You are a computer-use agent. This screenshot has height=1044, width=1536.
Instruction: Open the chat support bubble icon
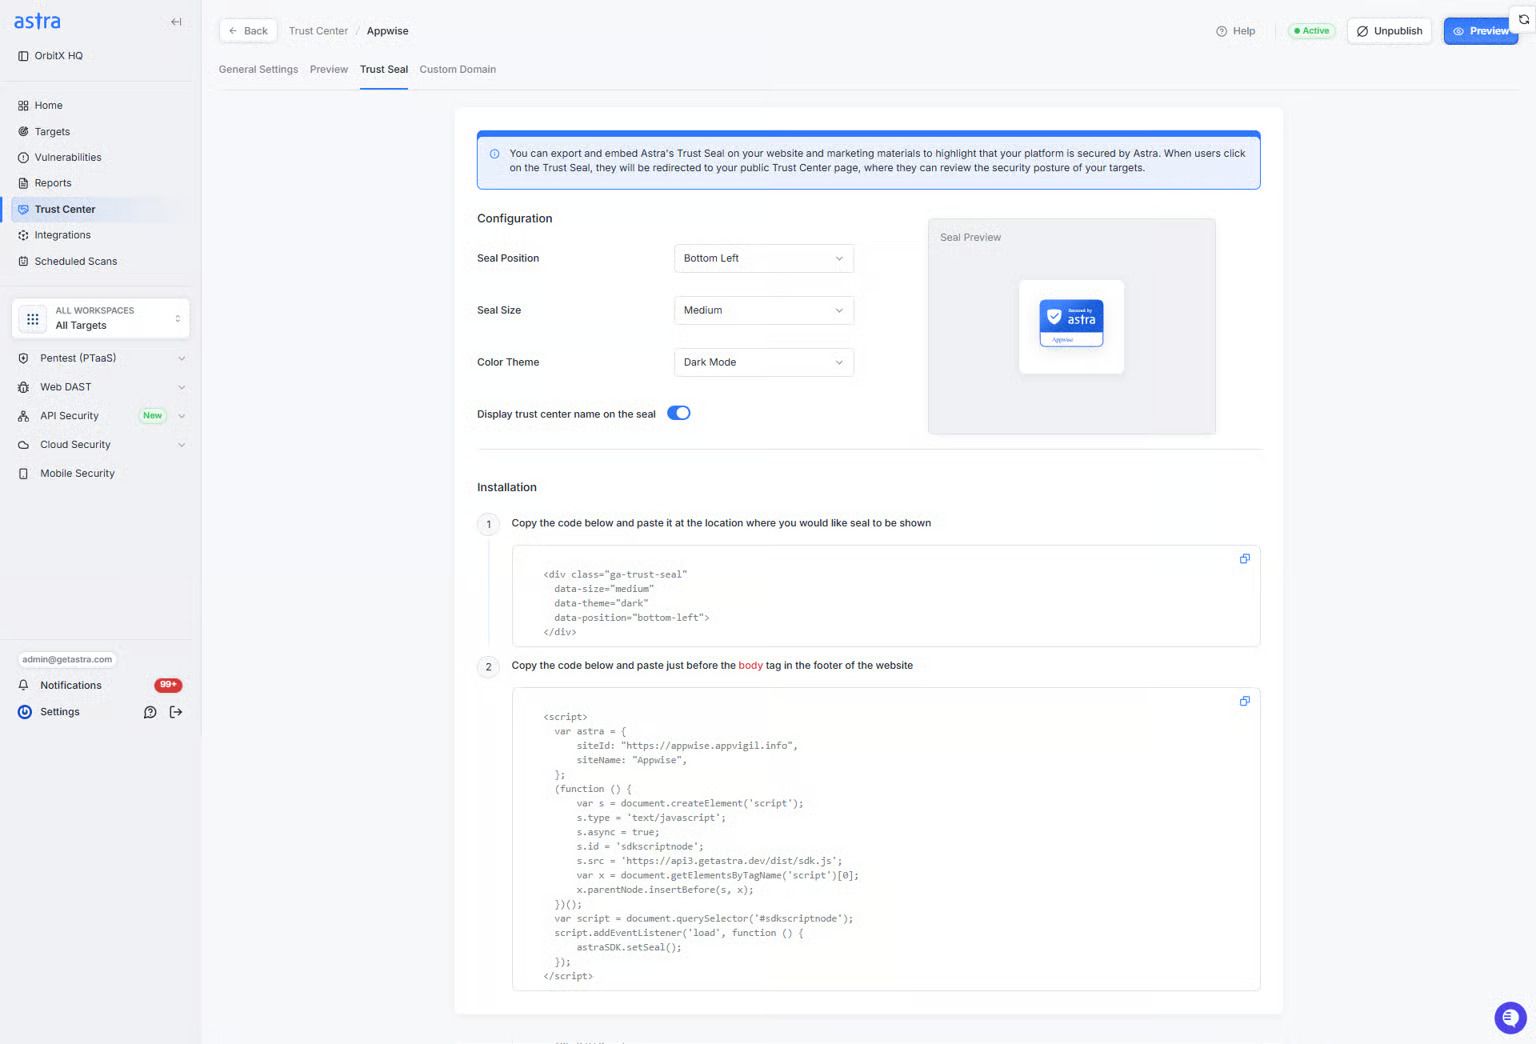1510,1018
